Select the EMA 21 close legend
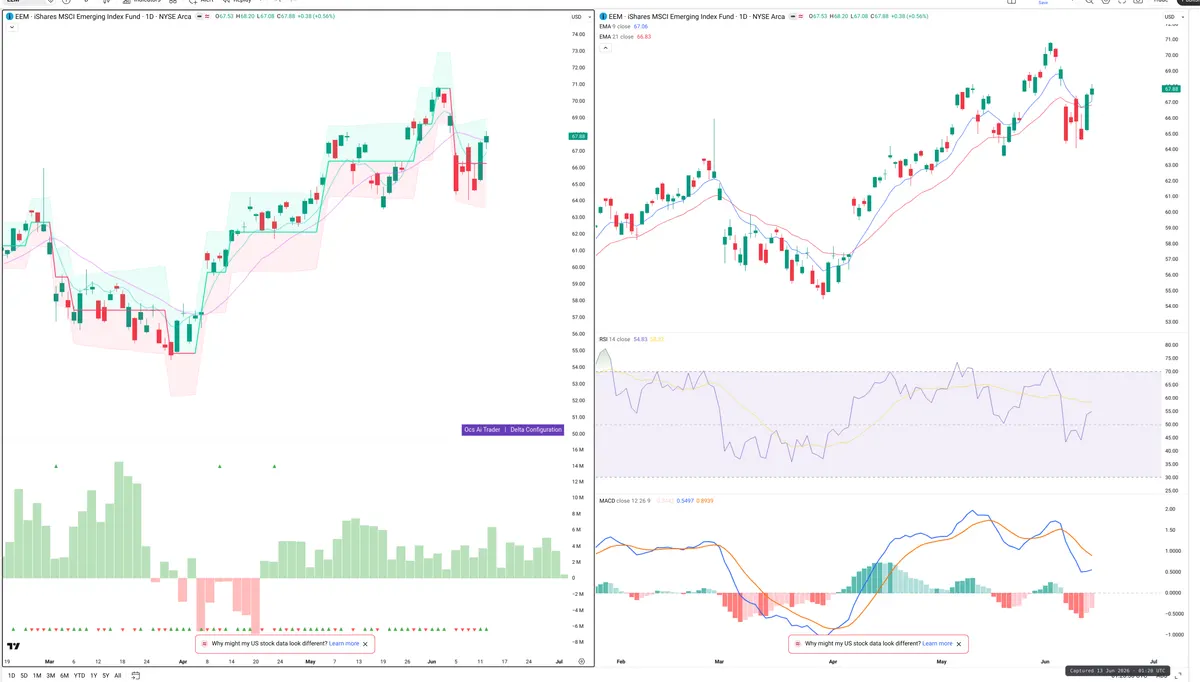Image resolution: width=1200 pixels, height=682 pixels. pyautogui.click(x=617, y=36)
